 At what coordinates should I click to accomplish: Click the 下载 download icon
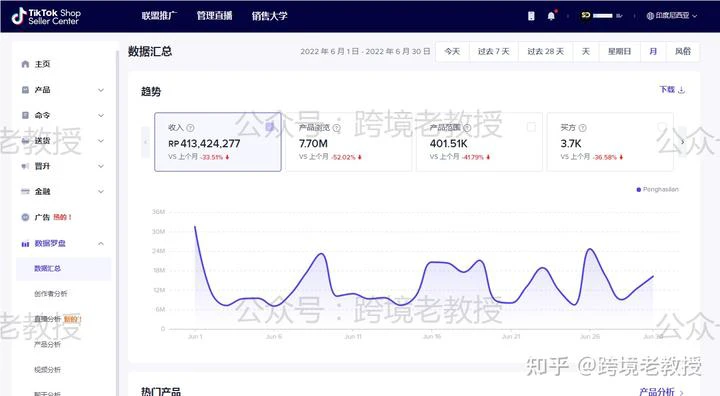[681, 90]
